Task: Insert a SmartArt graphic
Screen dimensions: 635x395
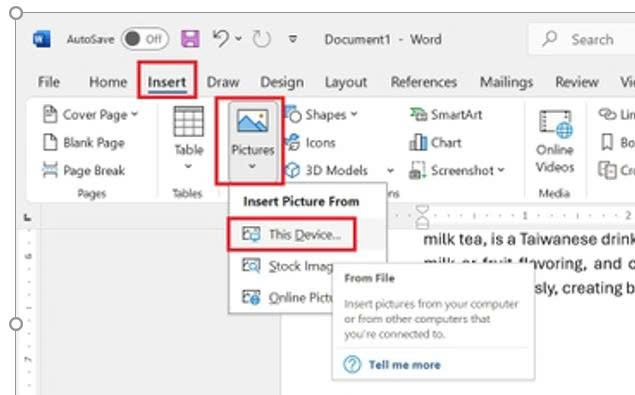Action: 446,115
